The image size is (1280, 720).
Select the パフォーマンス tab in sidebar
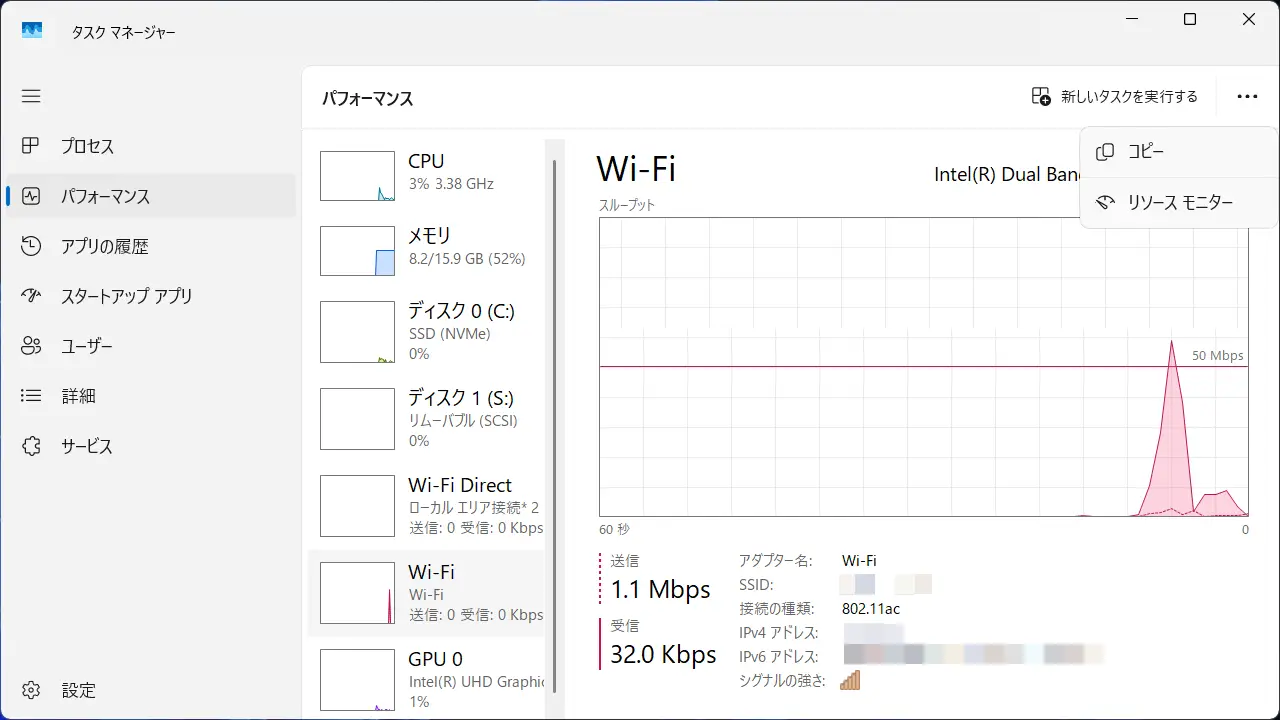pos(105,196)
